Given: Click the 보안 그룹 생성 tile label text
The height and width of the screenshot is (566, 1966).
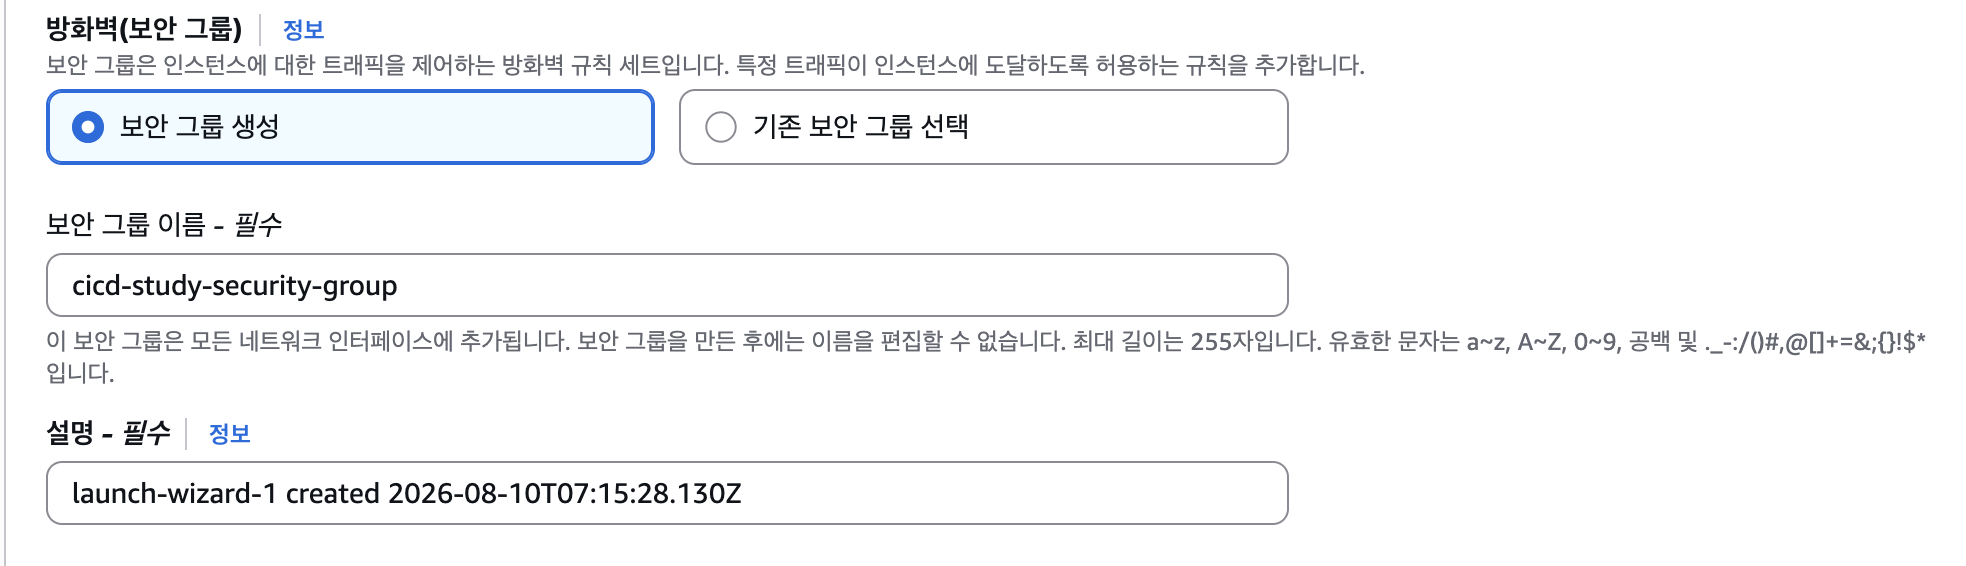Looking at the screenshot, I should pyautogui.click(x=199, y=127).
